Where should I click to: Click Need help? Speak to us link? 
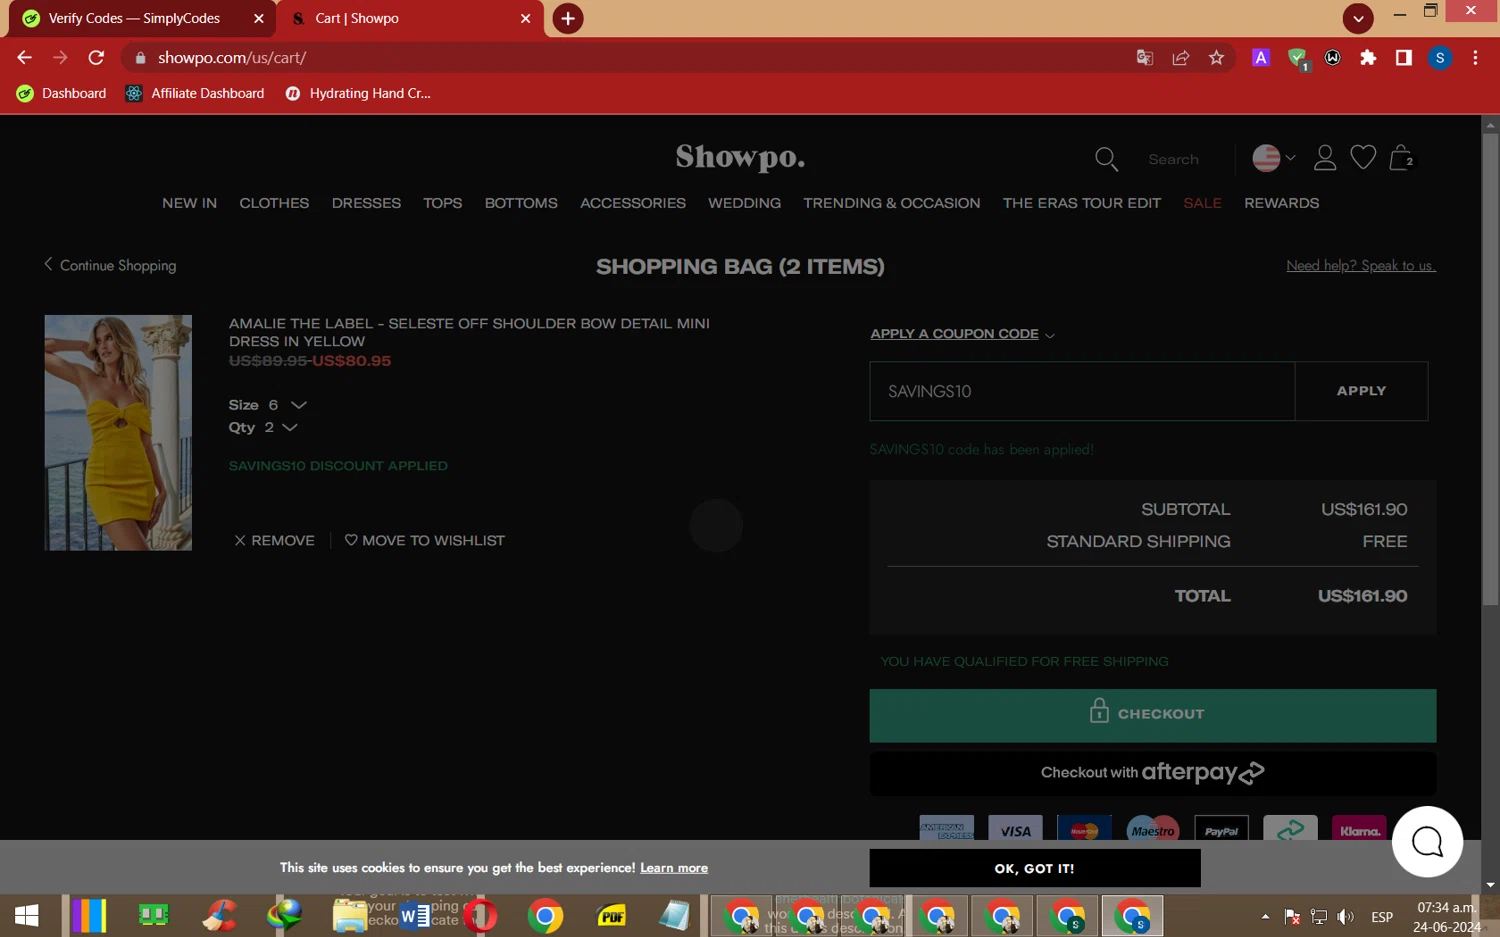click(x=1361, y=266)
